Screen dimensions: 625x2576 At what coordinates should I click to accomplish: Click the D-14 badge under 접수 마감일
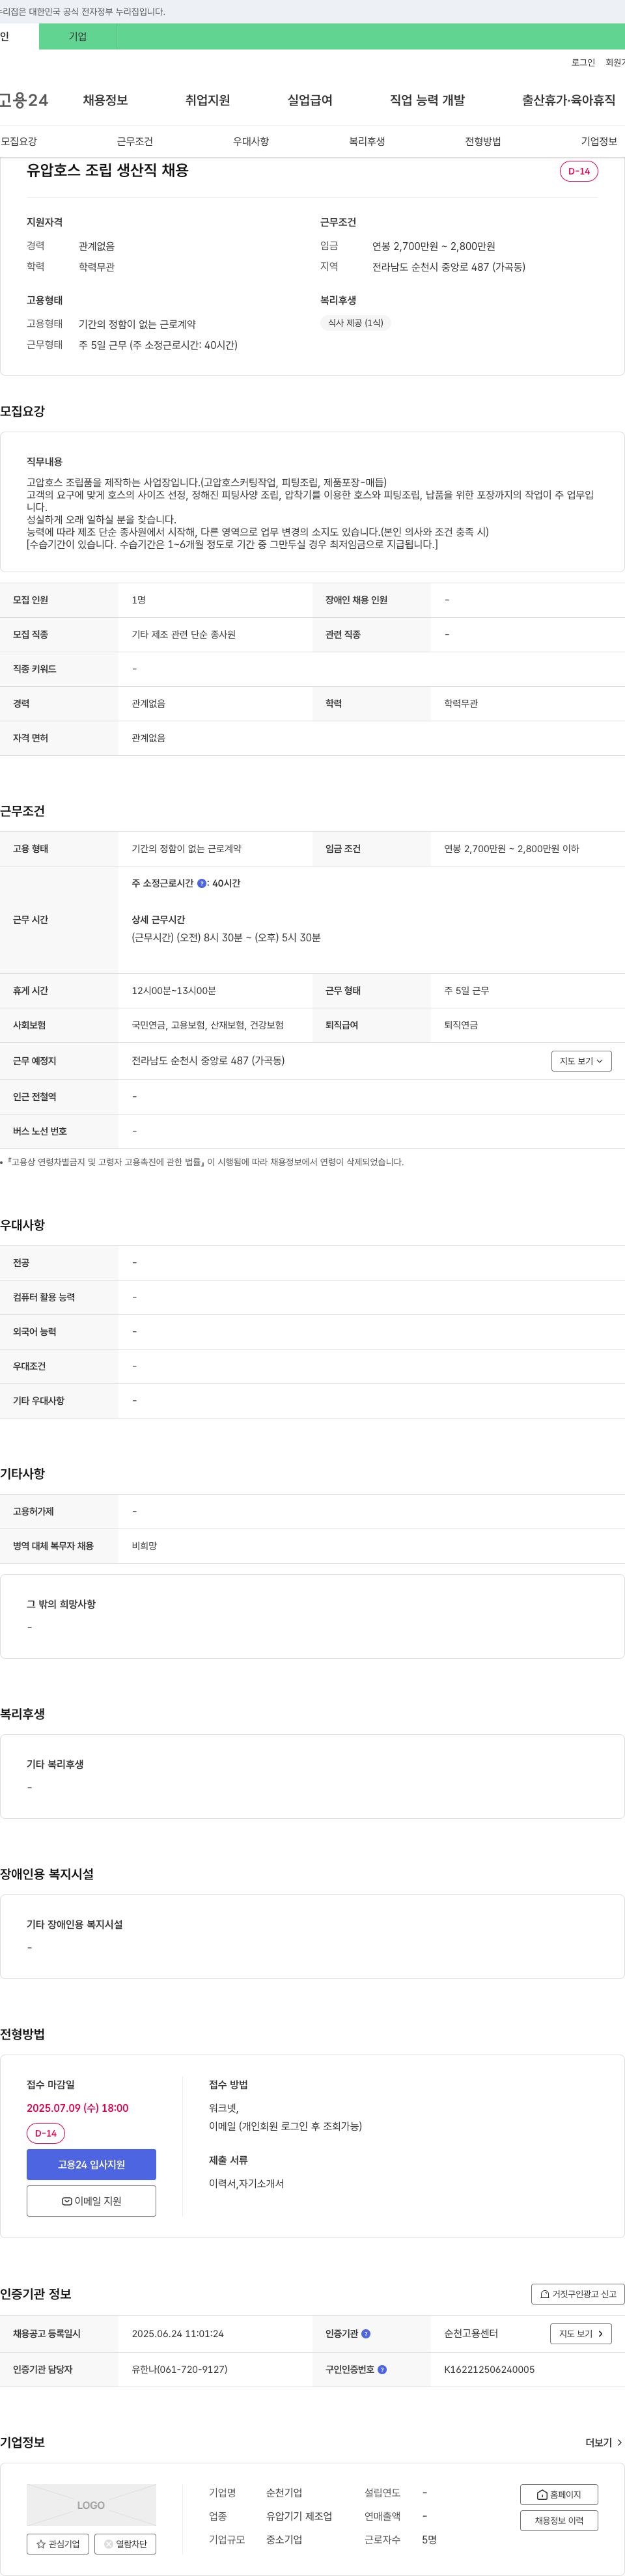click(x=46, y=2133)
